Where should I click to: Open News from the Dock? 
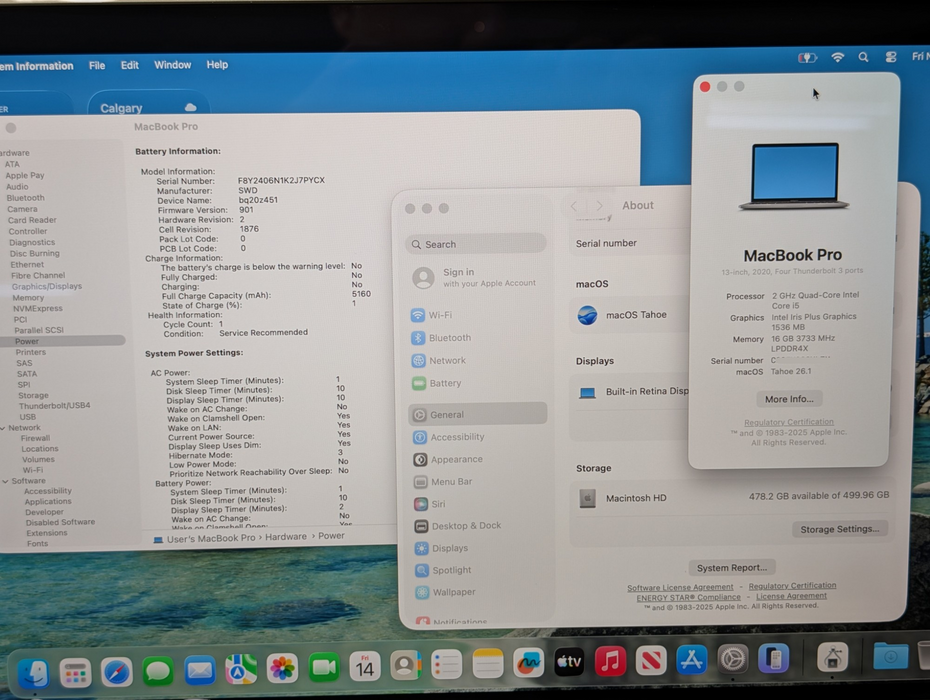point(651,660)
